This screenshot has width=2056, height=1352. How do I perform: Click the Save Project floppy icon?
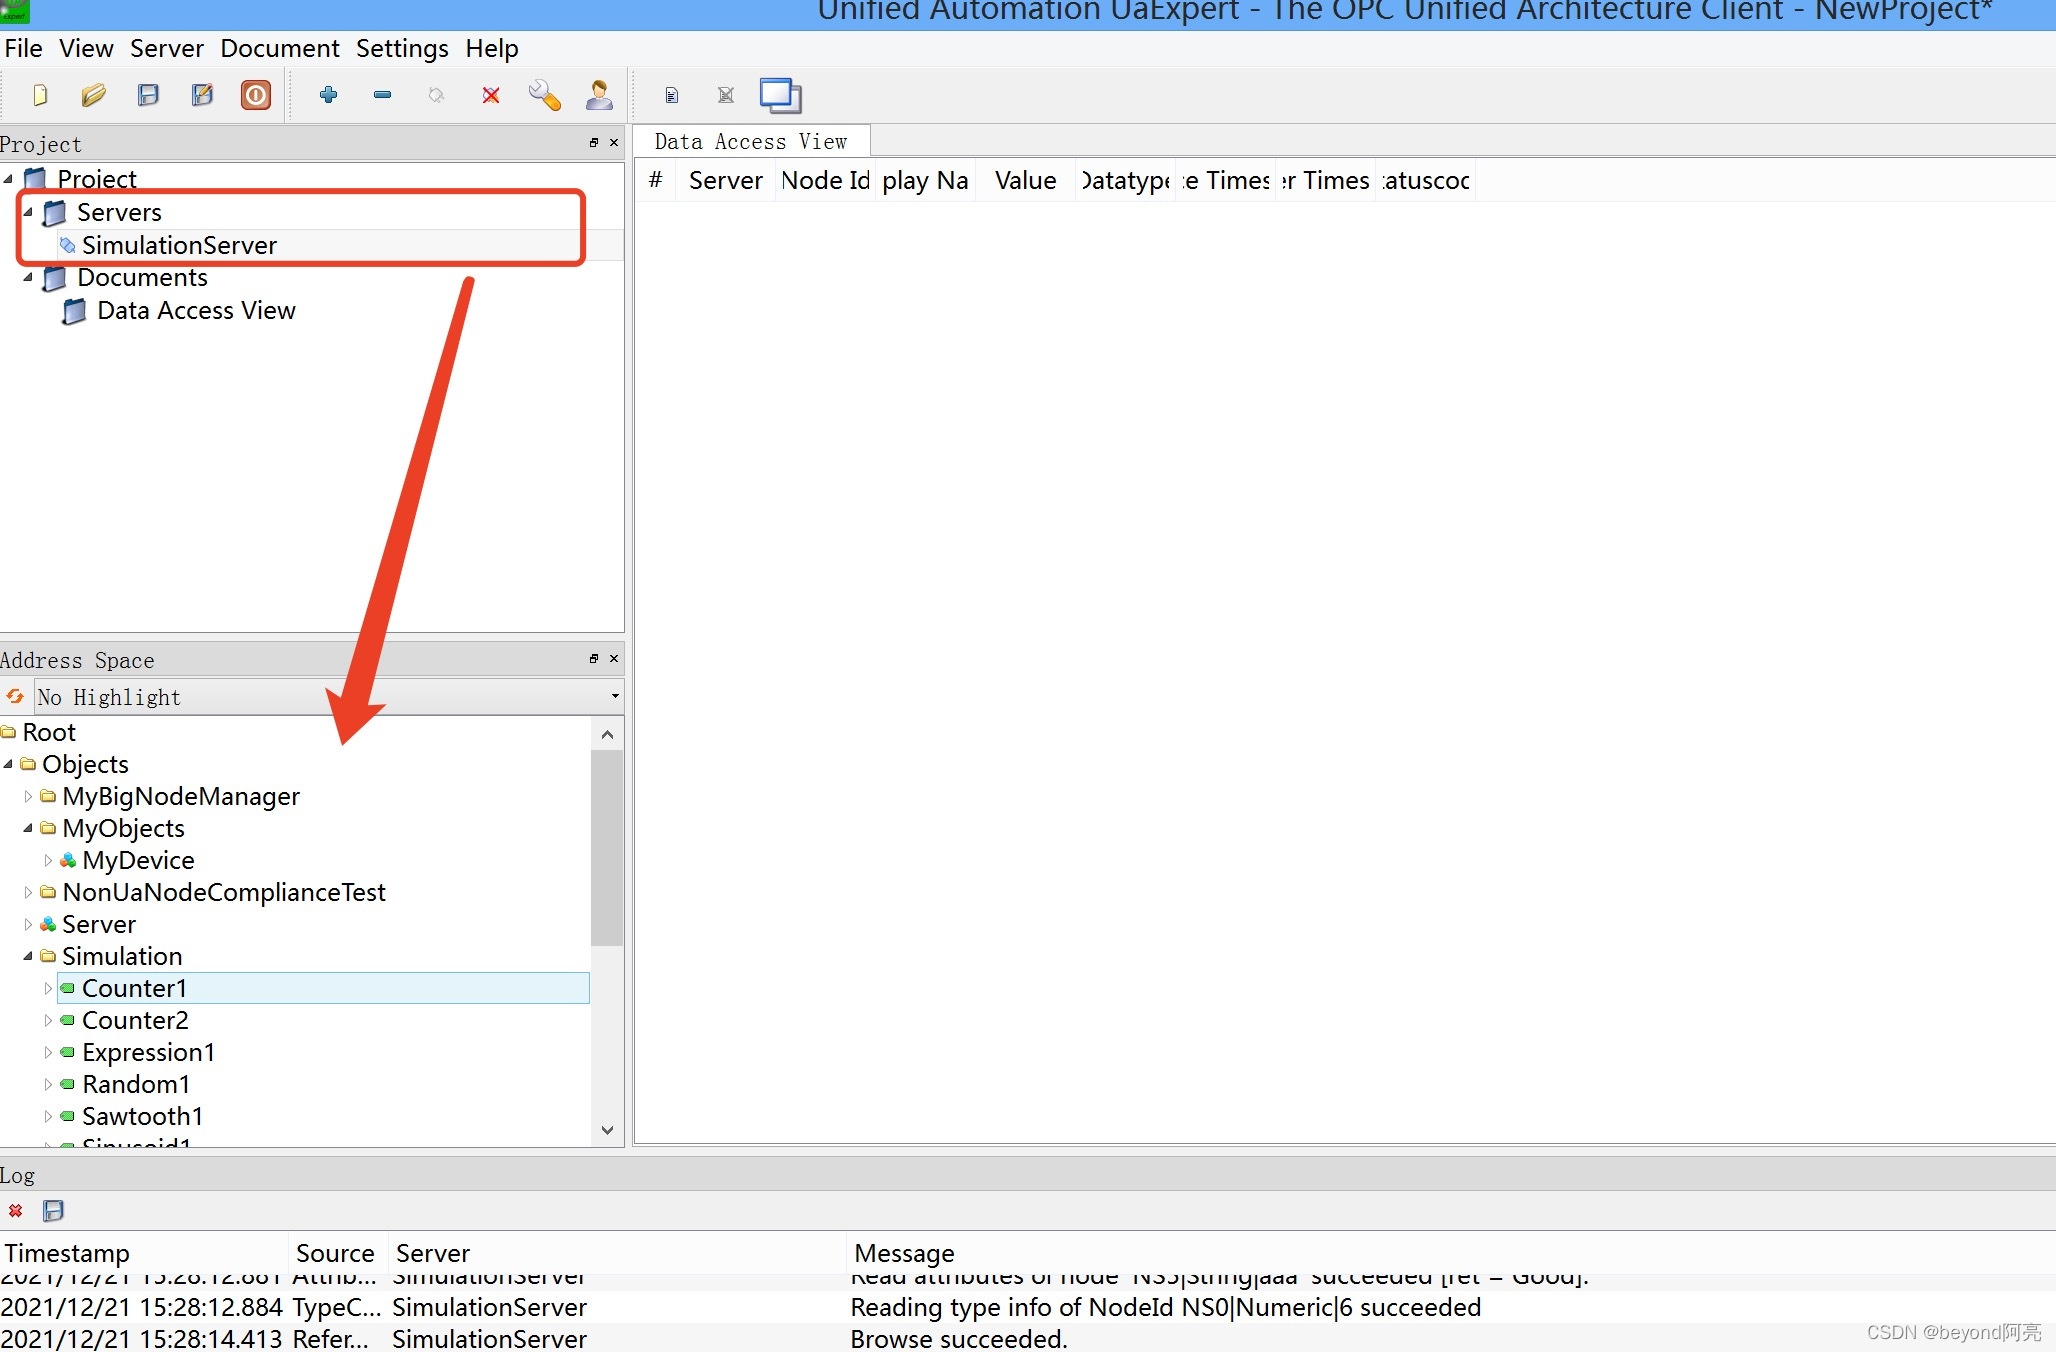pos(148,95)
